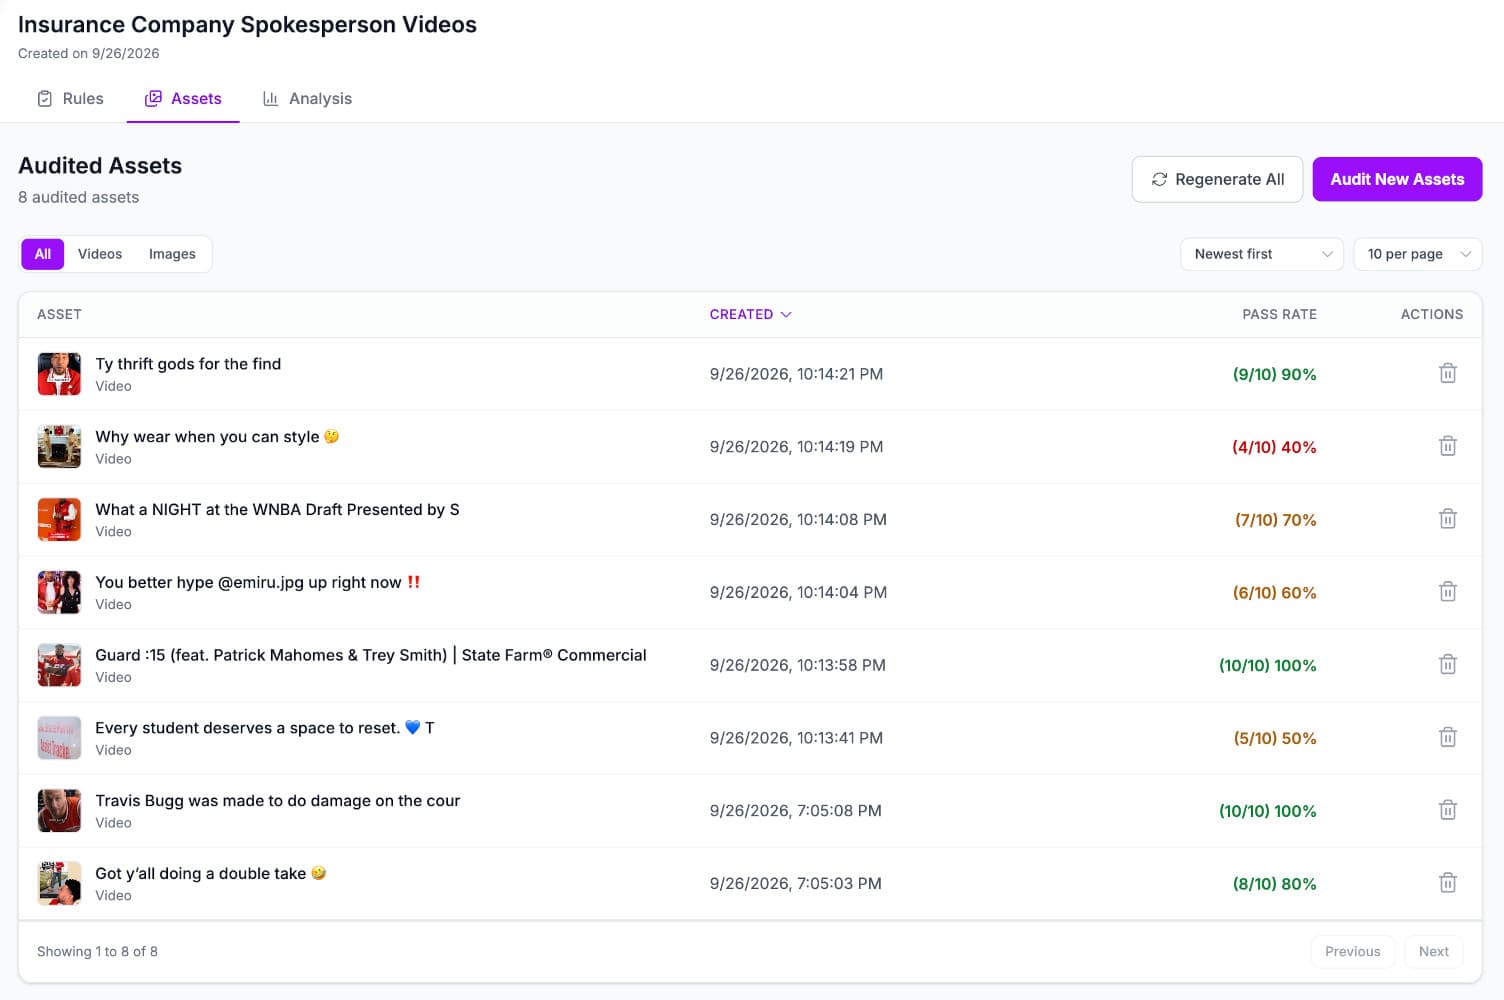Click the clipboard icon on Rules tab
The height and width of the screenshot is (1000, 1504).
pos(45,98)
